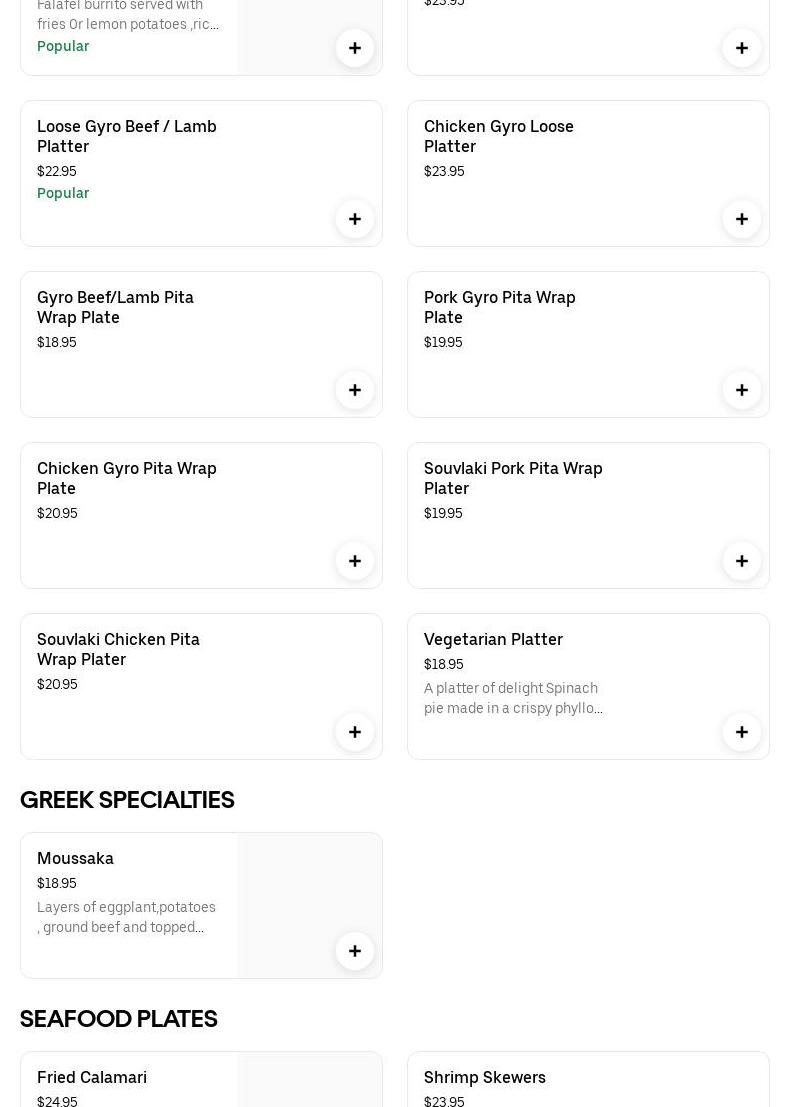Click the Seafood Plates section heading
The height and width of the screenshot is (1107, 804).
(x=119, y=1018)
